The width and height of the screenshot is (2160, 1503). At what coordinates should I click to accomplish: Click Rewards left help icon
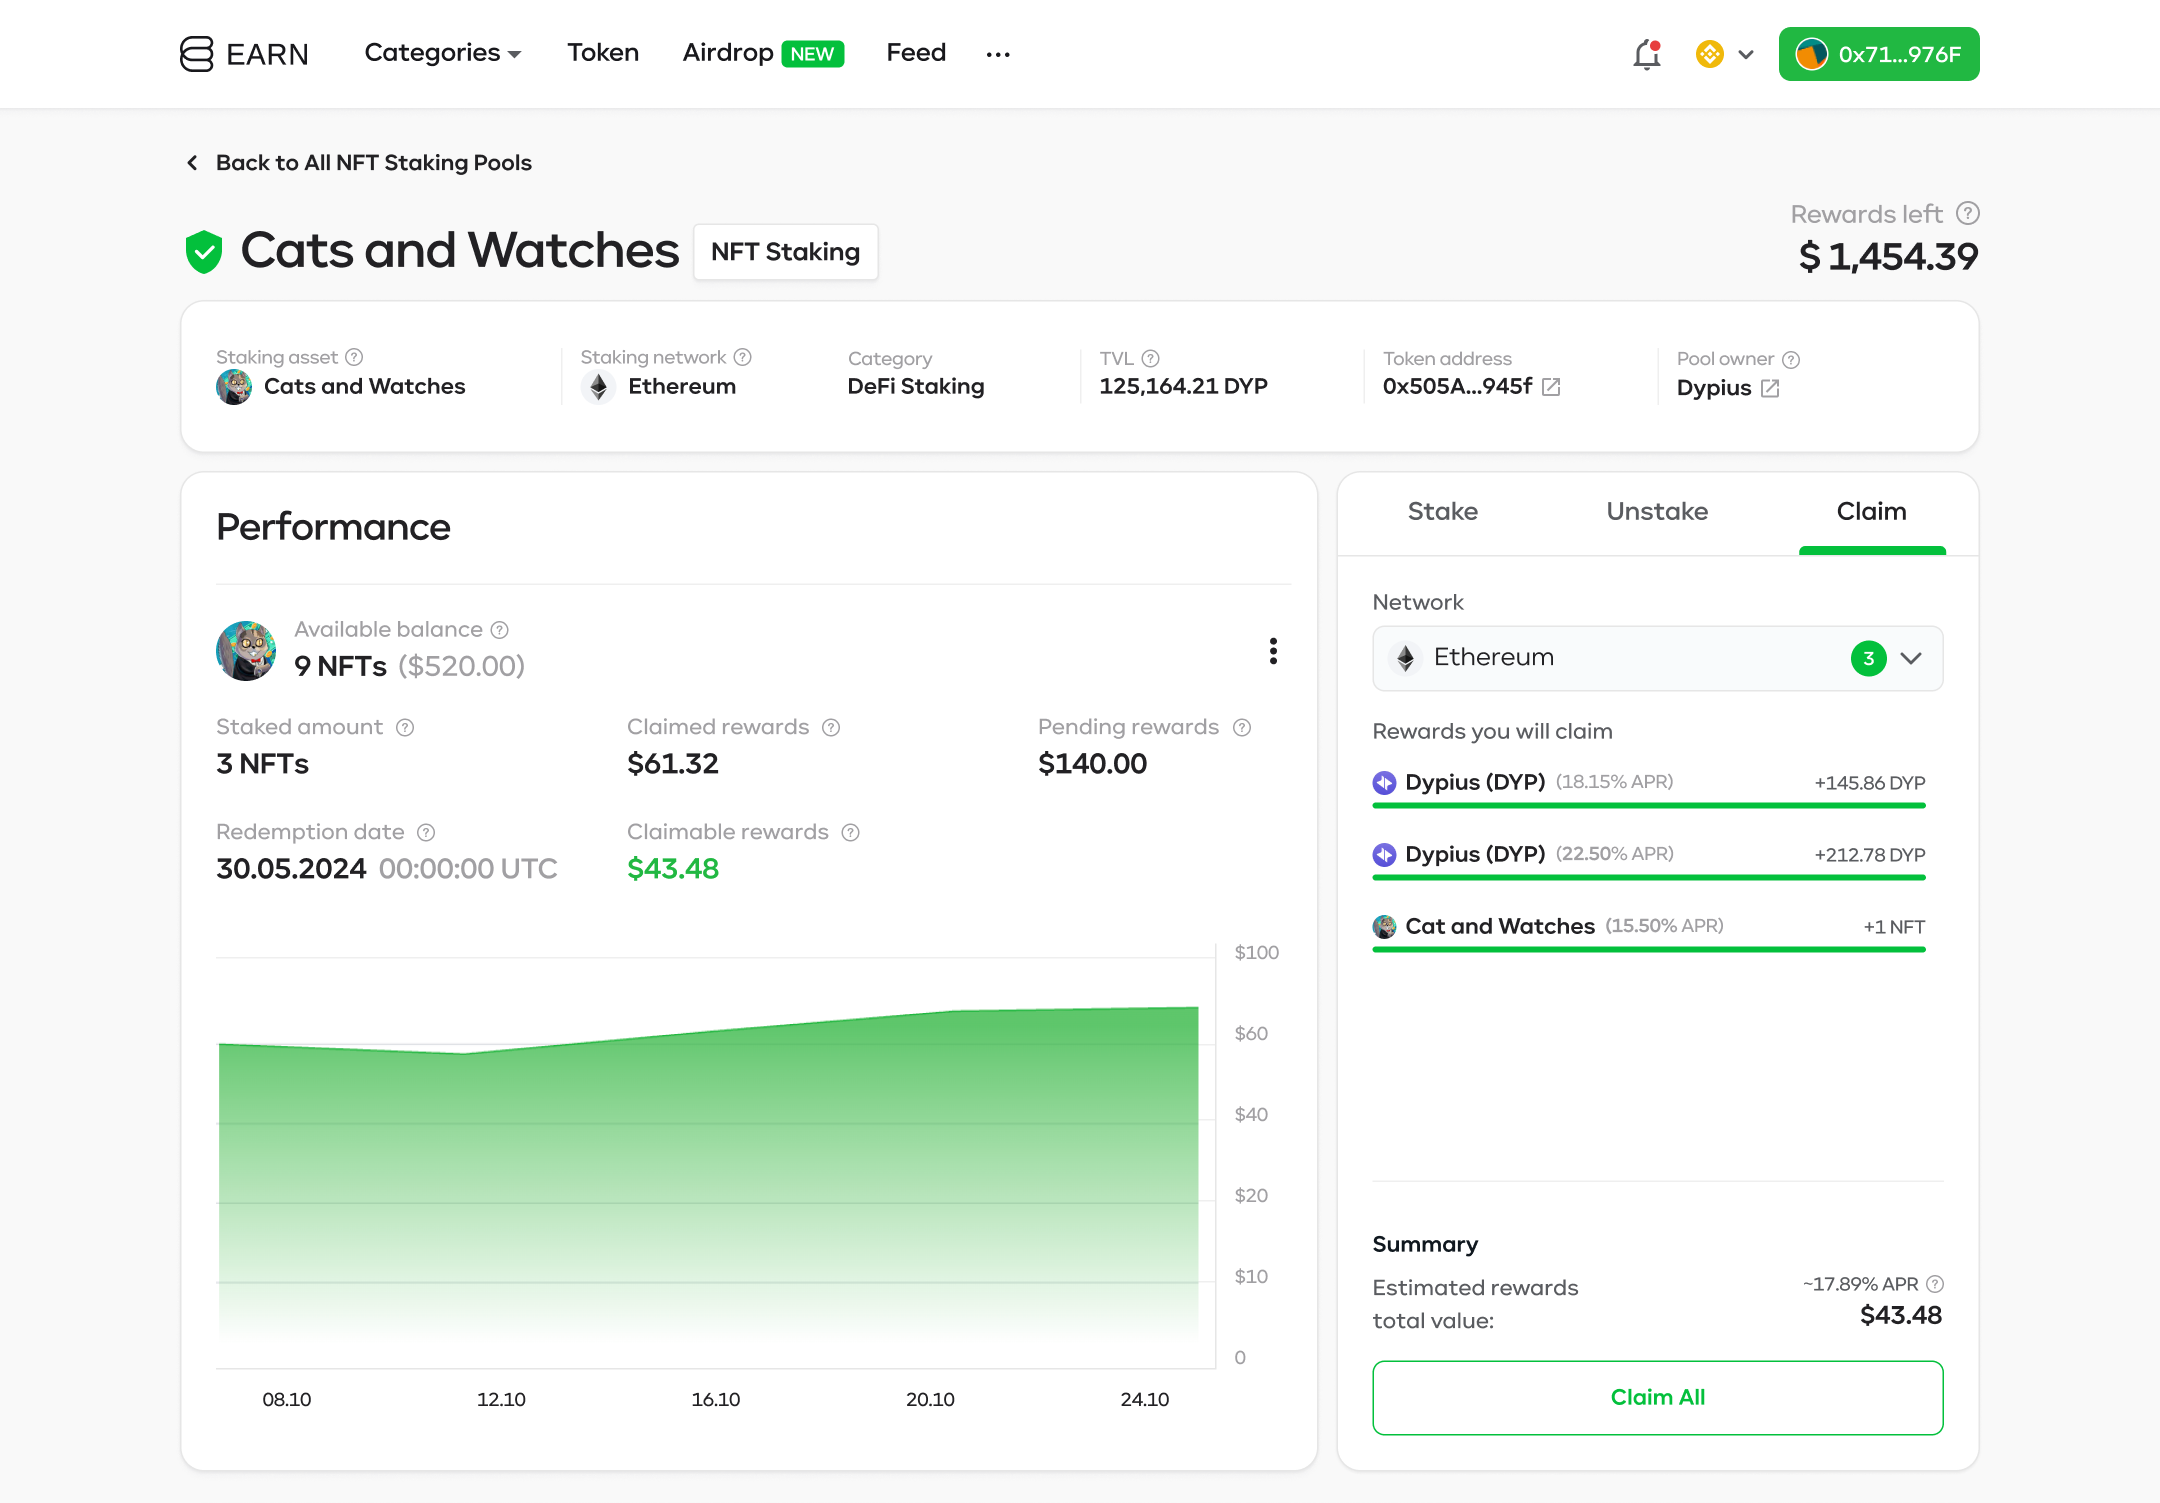point(1967,213)
